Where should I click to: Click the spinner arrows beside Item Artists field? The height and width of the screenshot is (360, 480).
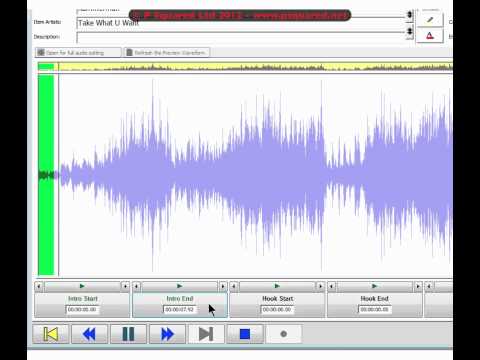[410, 16]
